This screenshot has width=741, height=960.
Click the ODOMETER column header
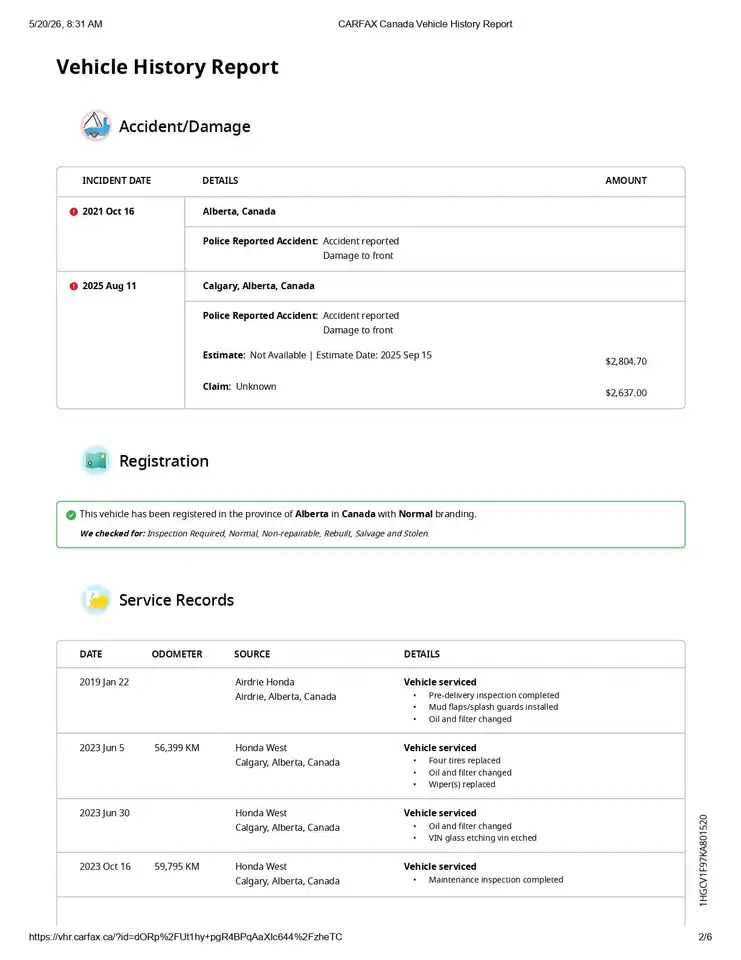[x=177, y=654]
